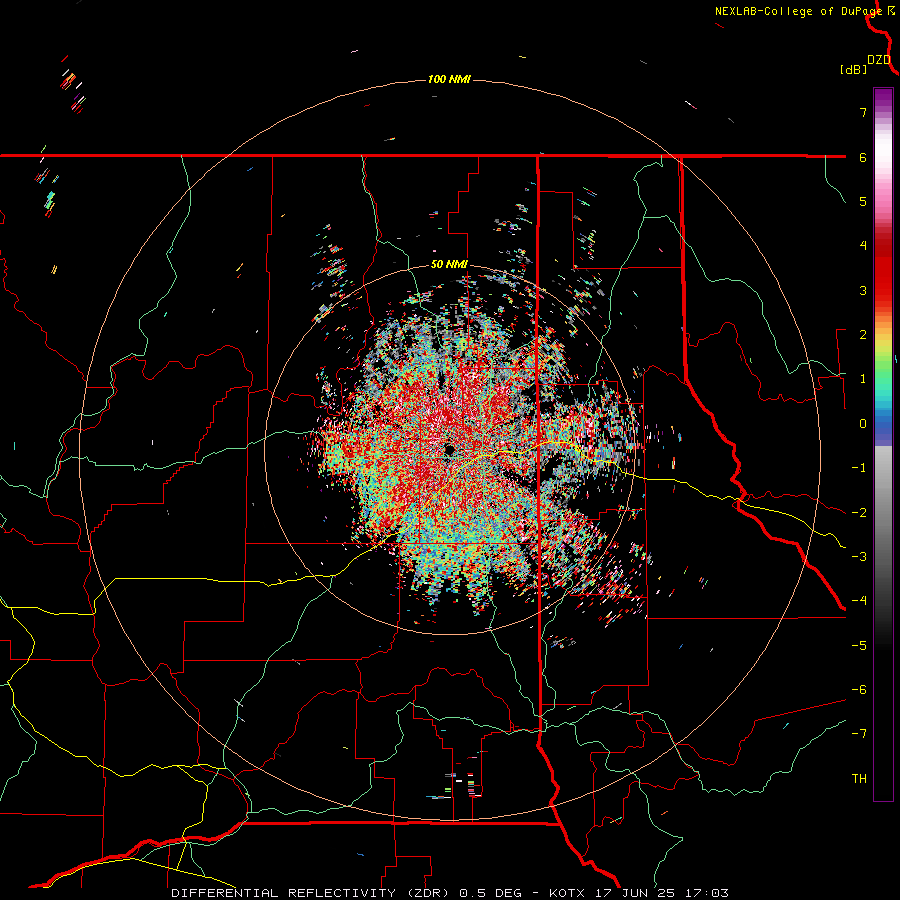Image resolution: width=900 pixels, height=900 pixels.
Task: Click the 5 value on color scale
Action: [863, 201]
